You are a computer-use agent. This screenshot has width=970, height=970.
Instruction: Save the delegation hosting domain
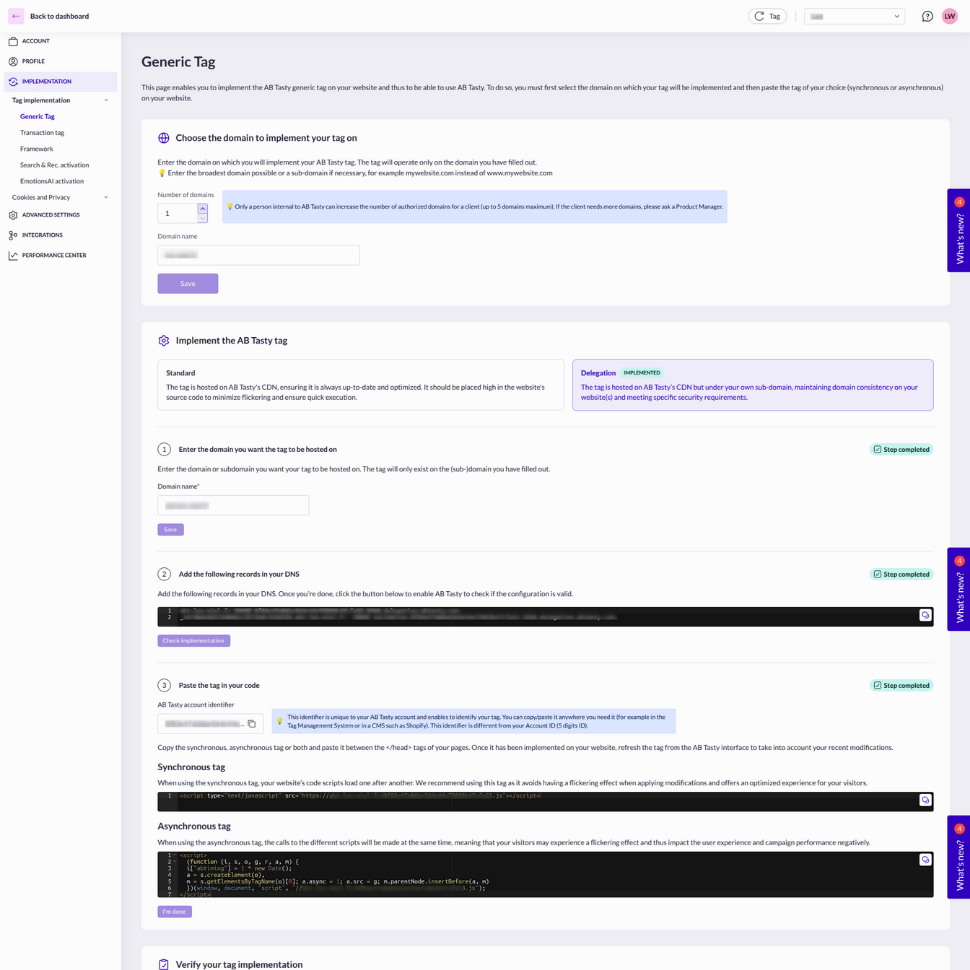click(x=171, y=530)
